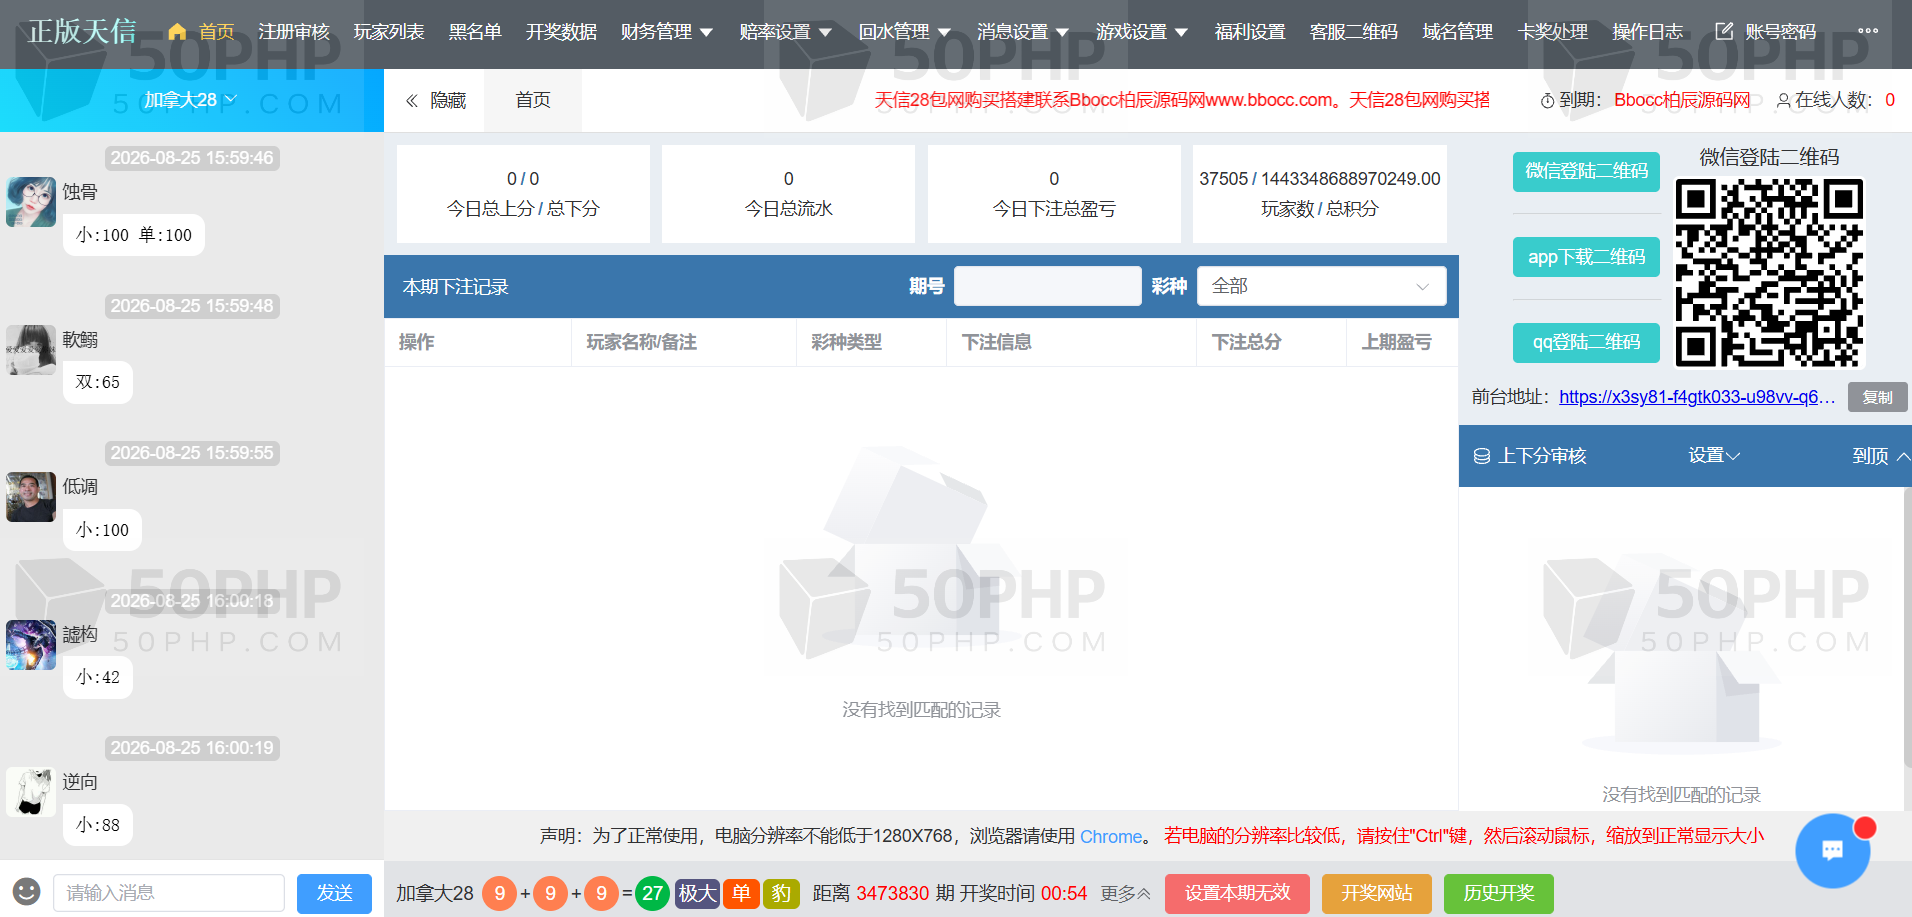The width and height of the screenshot is (1912, 917).
Task: Expand the 财务管理 menu
Action: 667,32
